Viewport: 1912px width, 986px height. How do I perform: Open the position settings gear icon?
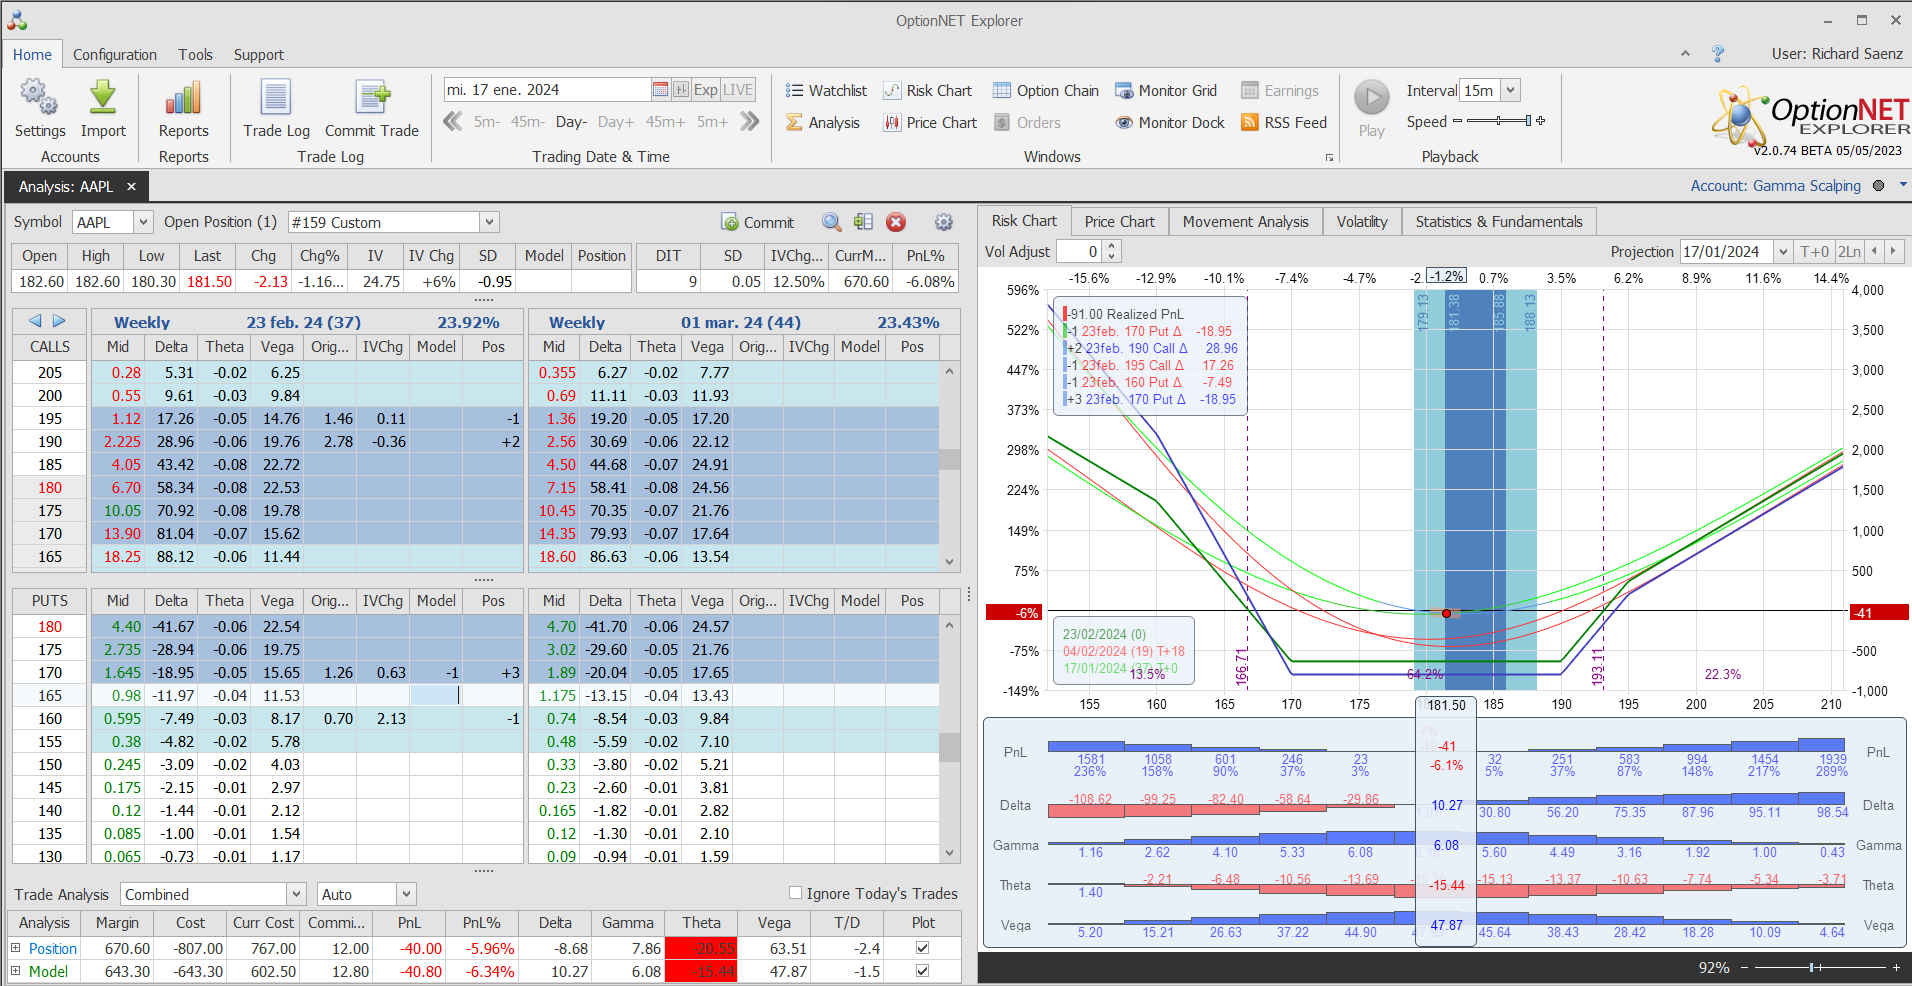click(943, 222)
